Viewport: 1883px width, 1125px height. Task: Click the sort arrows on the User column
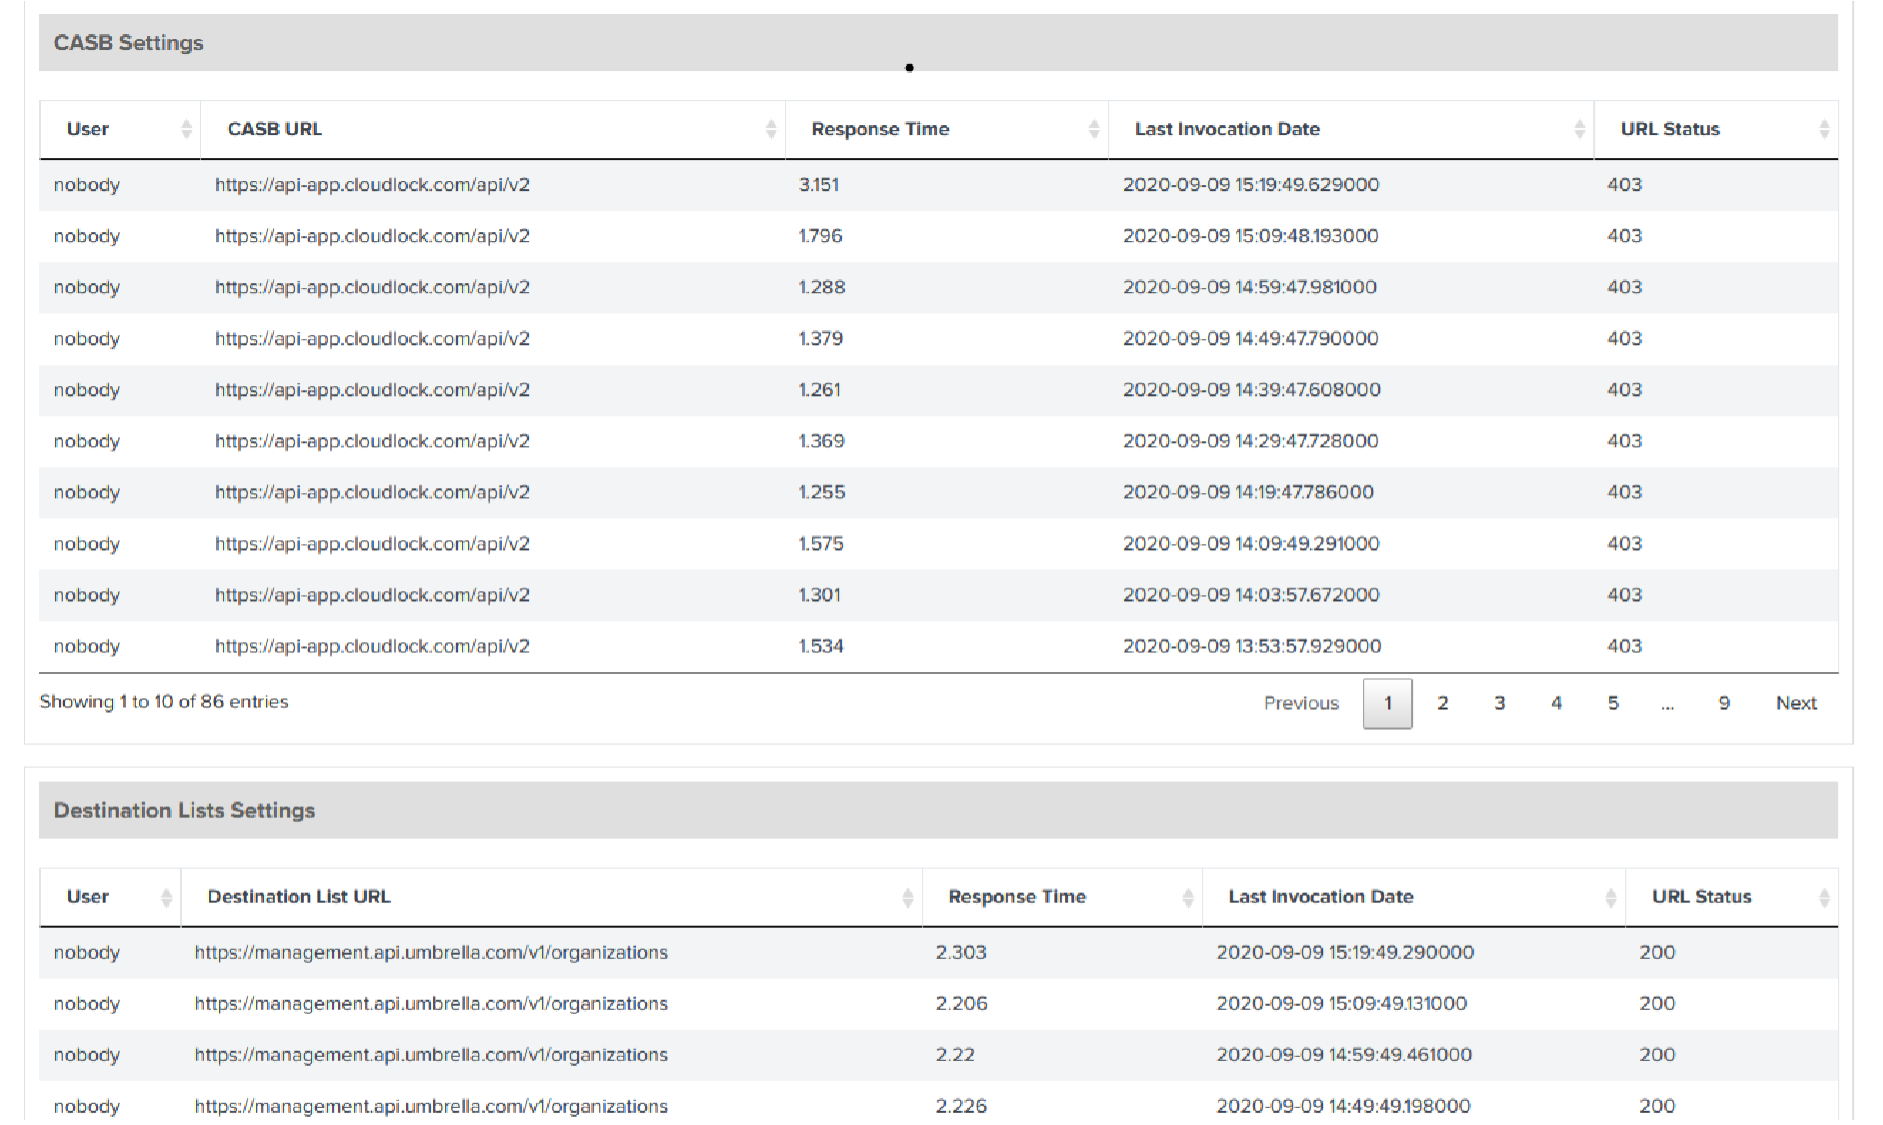185,128
